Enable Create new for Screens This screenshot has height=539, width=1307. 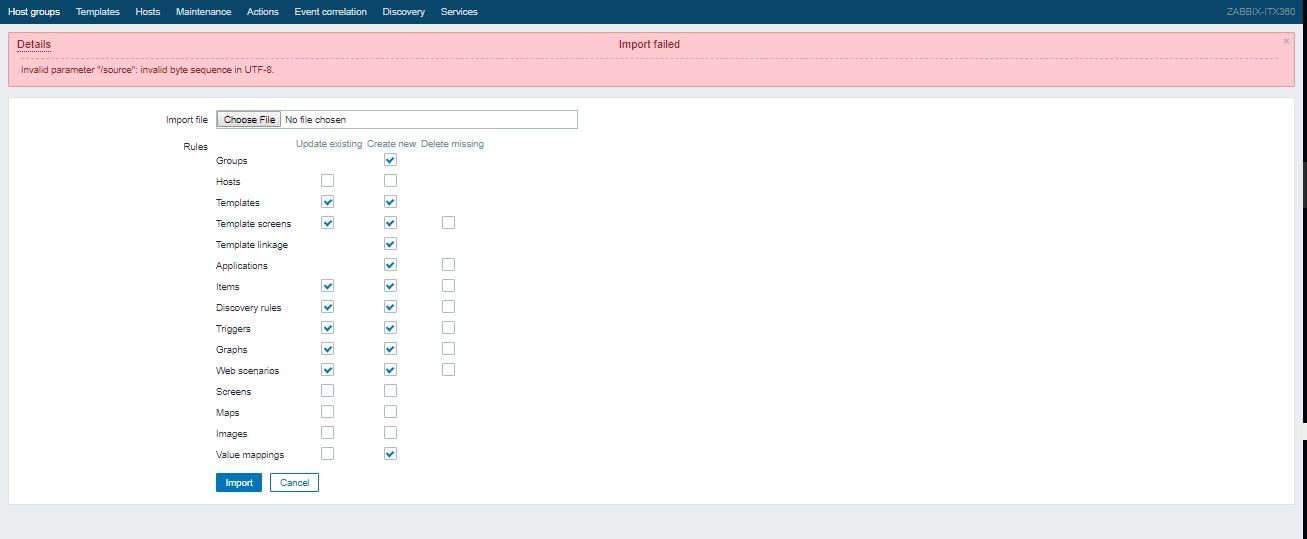[x=390, y=391]
